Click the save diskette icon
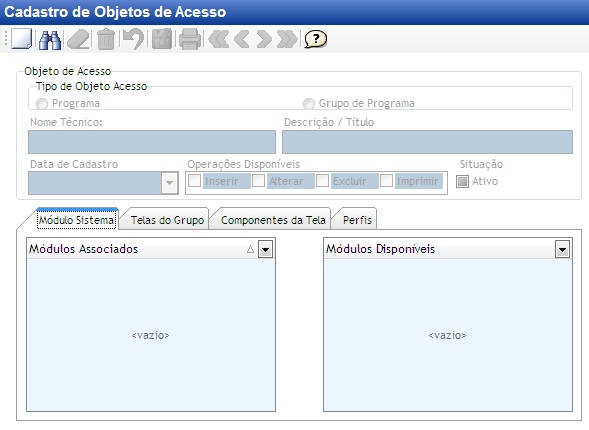Screen dimensions: 589x430 click(162, 39)
